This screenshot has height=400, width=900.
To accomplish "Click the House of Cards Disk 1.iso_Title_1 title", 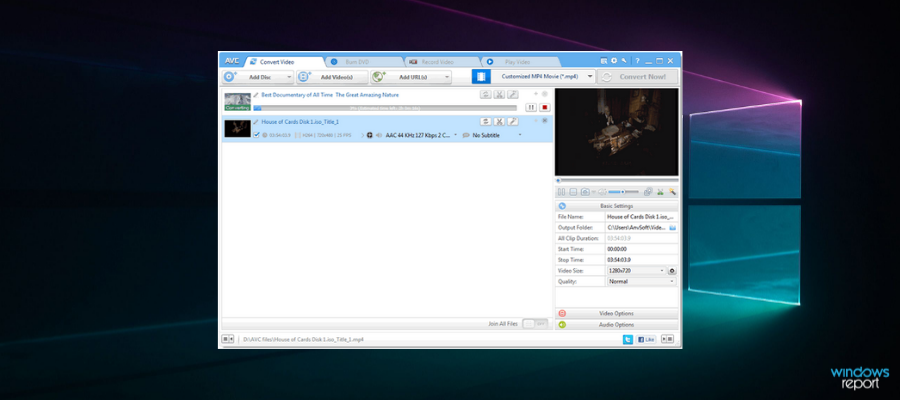I will pyautogui.click(x=300, y=122).
